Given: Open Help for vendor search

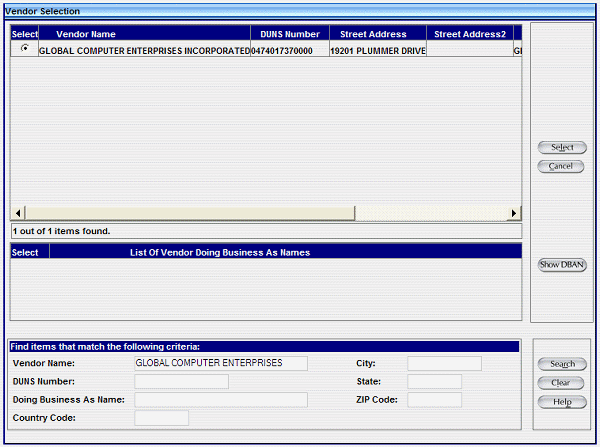Looking at the screenshot, I should coord(562,402).
